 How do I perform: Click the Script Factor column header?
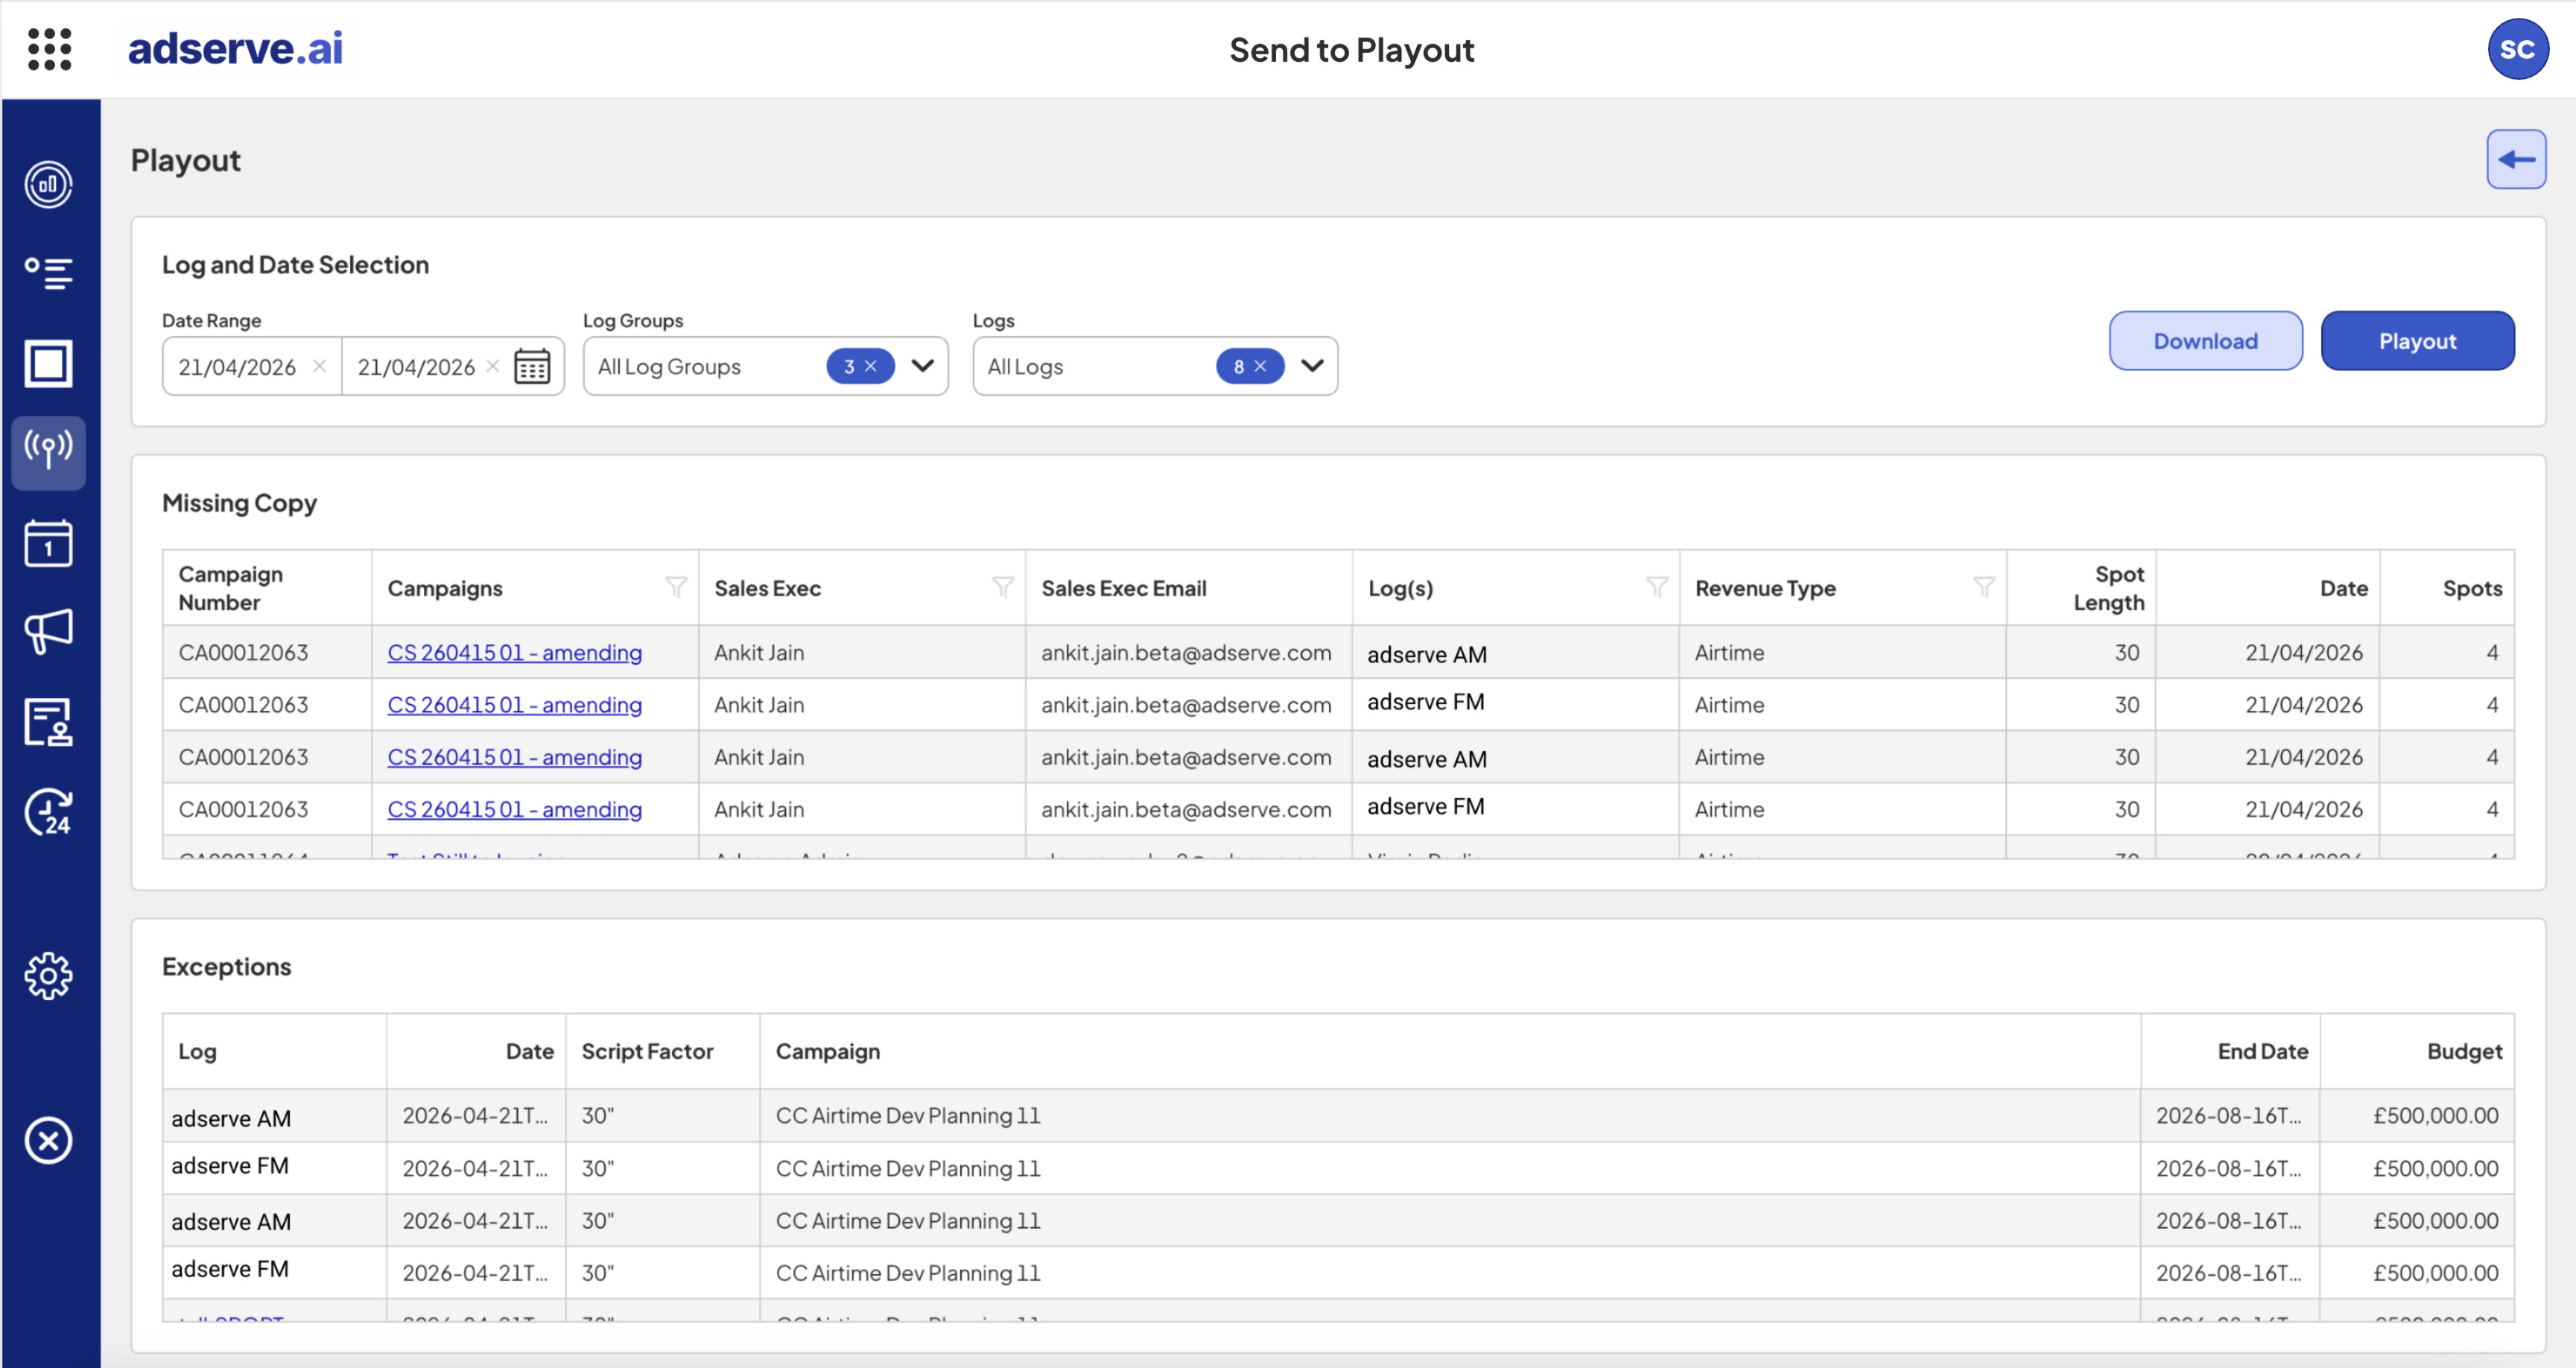[x=662, y=1051]
